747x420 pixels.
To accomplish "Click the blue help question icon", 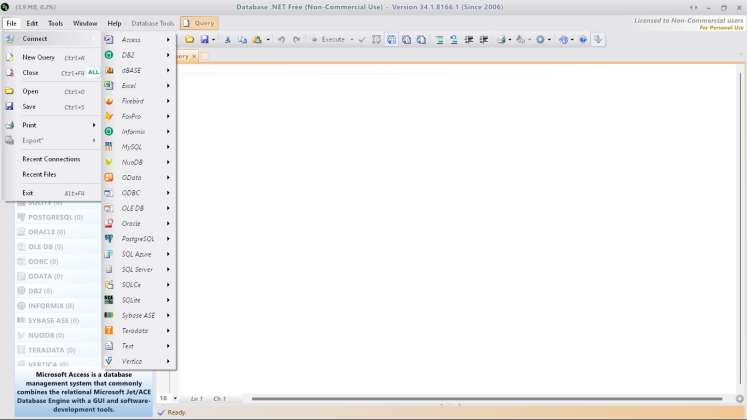I will pos(583,40).
